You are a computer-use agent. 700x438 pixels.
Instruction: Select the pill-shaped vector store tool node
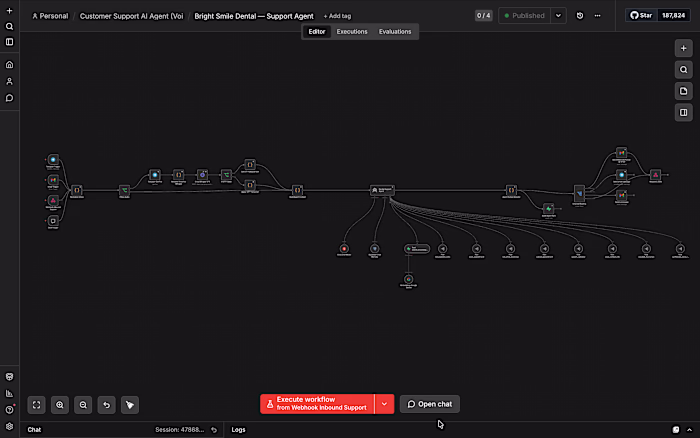pyautogui.click(x=417, y=249)
